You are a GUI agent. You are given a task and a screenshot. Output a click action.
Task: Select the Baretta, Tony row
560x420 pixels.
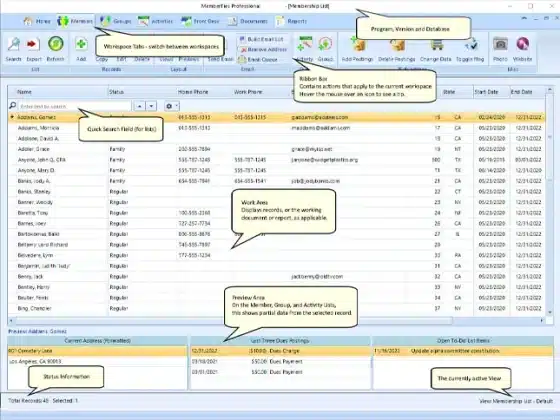(276, 213)
